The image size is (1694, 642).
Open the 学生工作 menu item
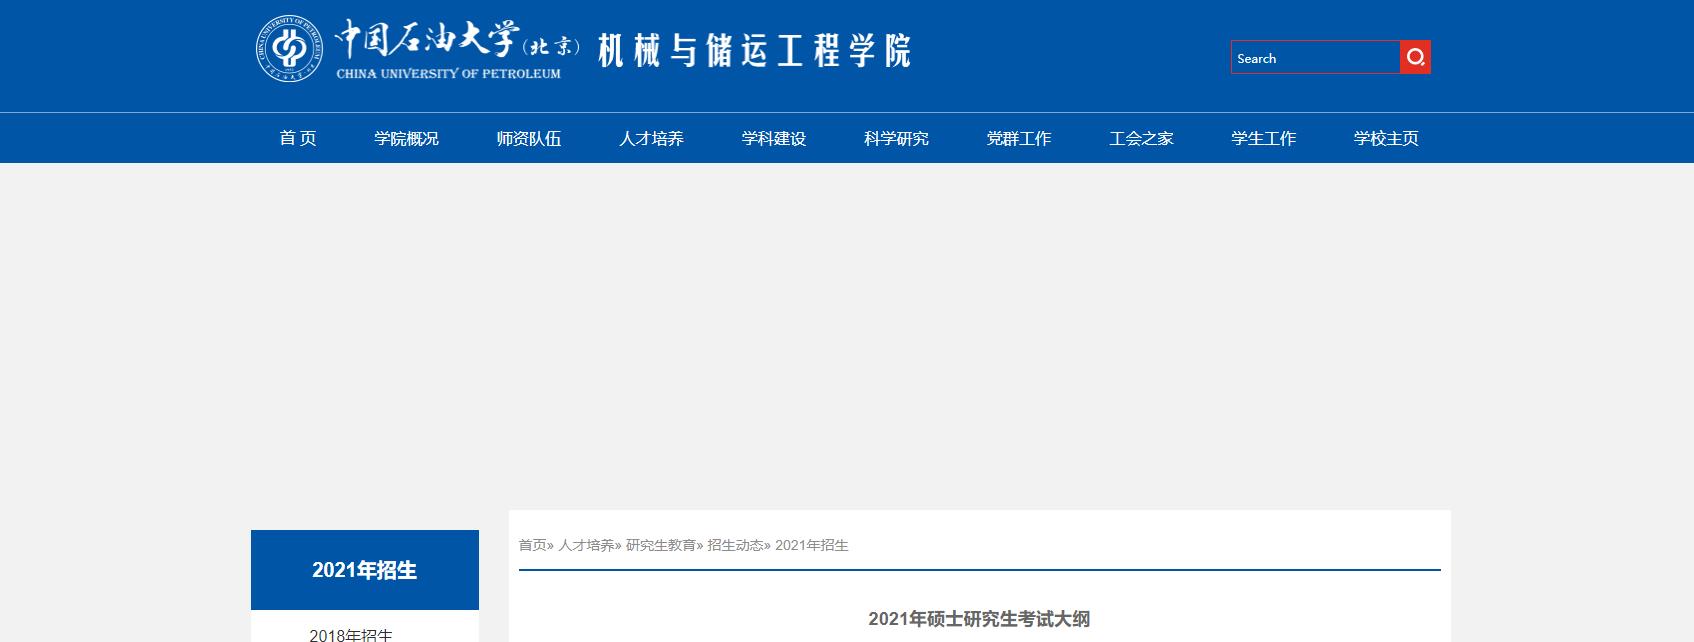point(1264,138)
